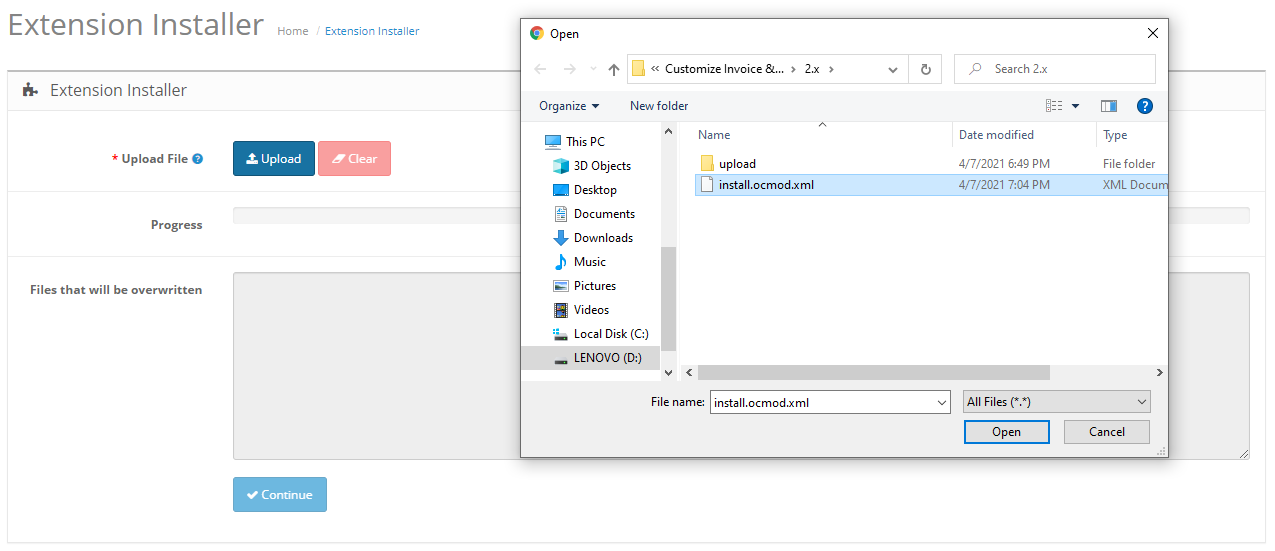Refresh the 2.x folder listing
This screenshot has width=1275, height=551.
tap(925, 69)
